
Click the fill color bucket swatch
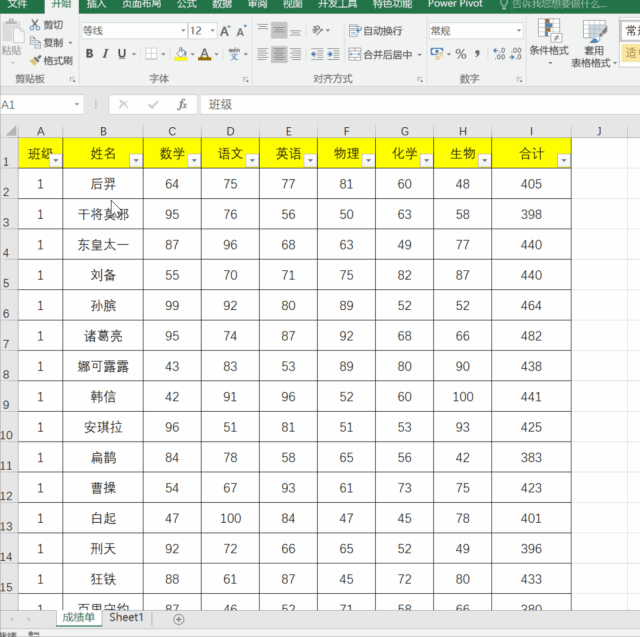(181, 54)
